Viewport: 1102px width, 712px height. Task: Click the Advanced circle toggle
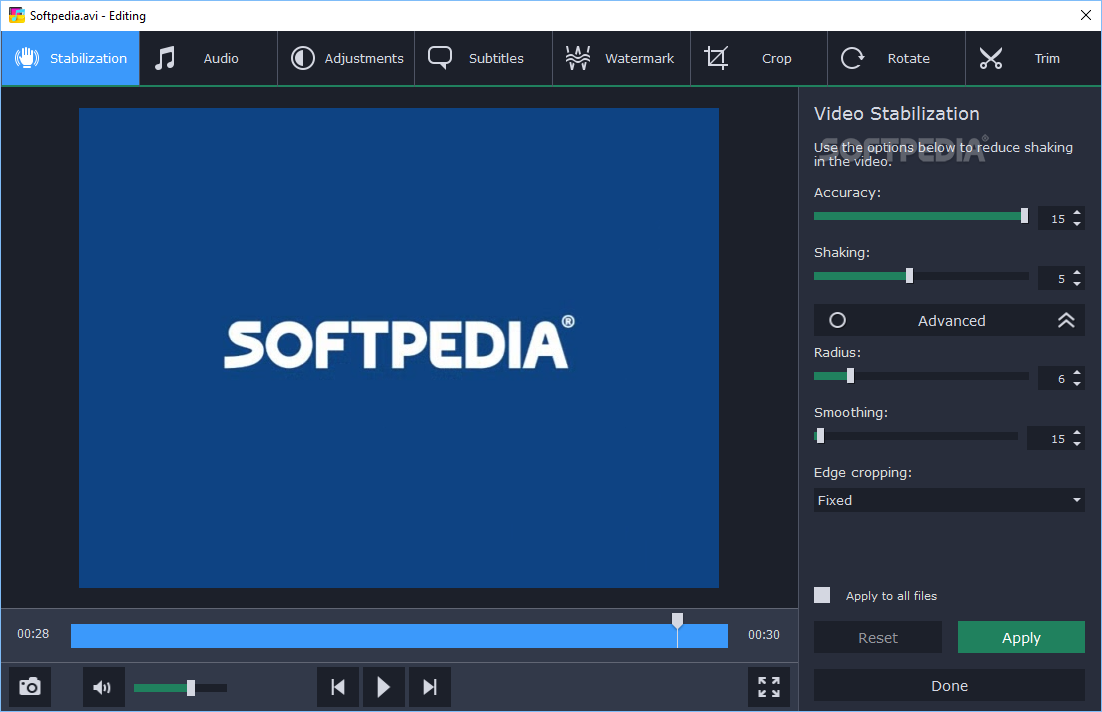point(837,321)
